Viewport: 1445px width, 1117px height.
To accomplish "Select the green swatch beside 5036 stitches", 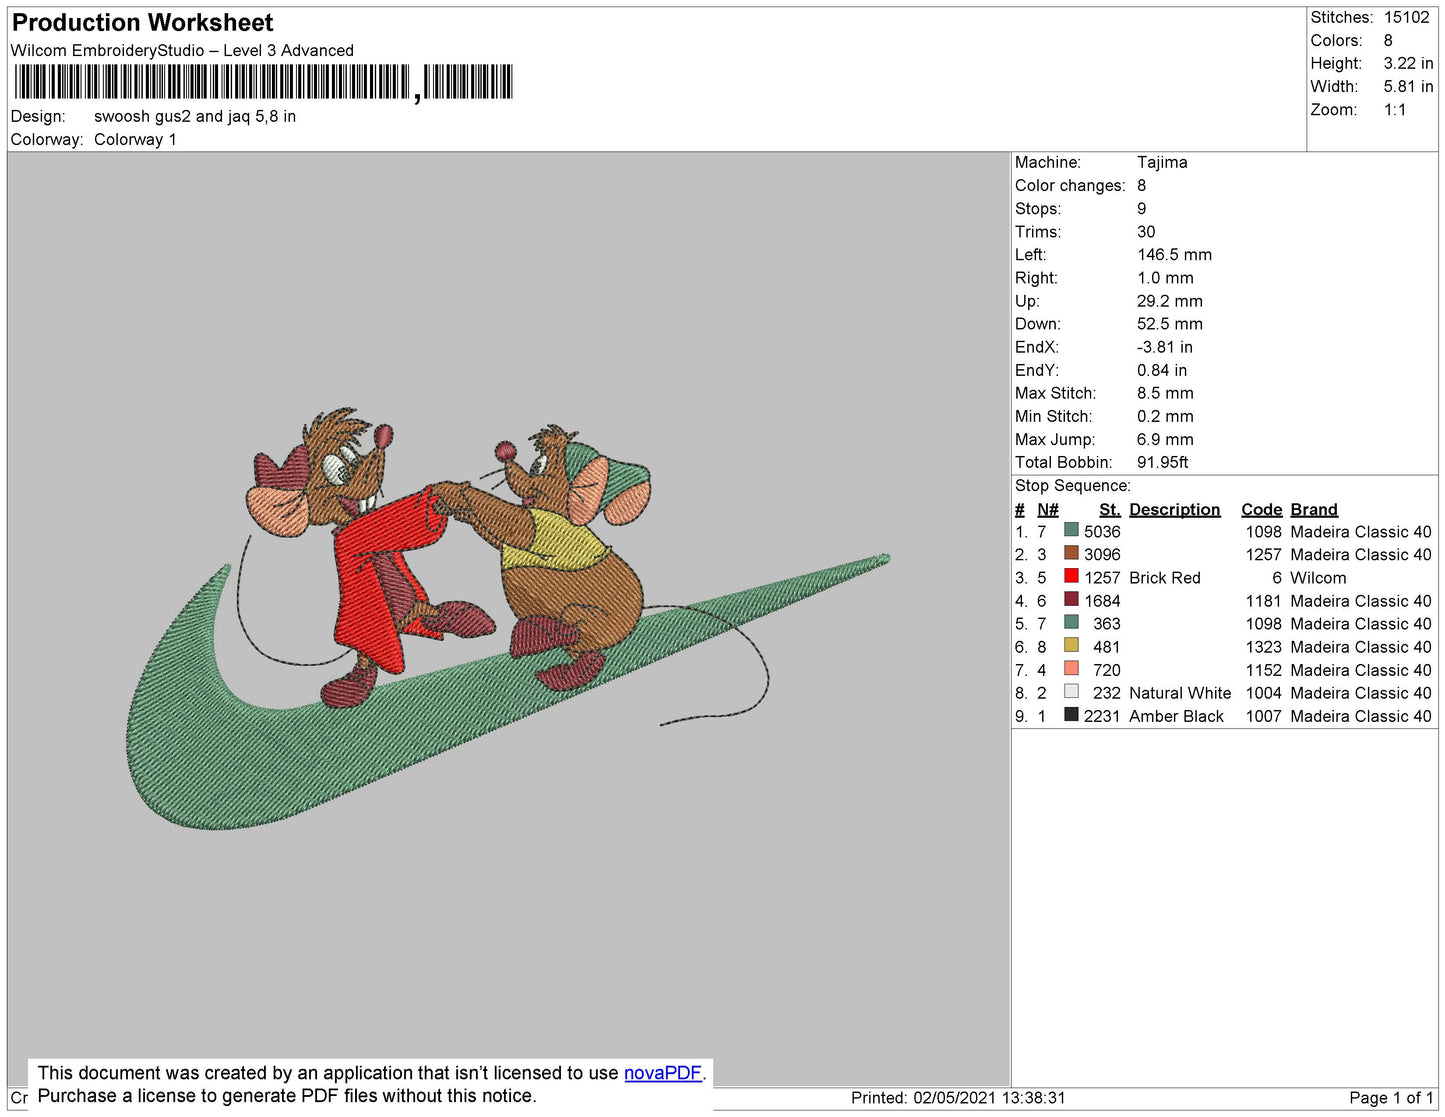I will pyautogui.click(x=1071, y=530).
